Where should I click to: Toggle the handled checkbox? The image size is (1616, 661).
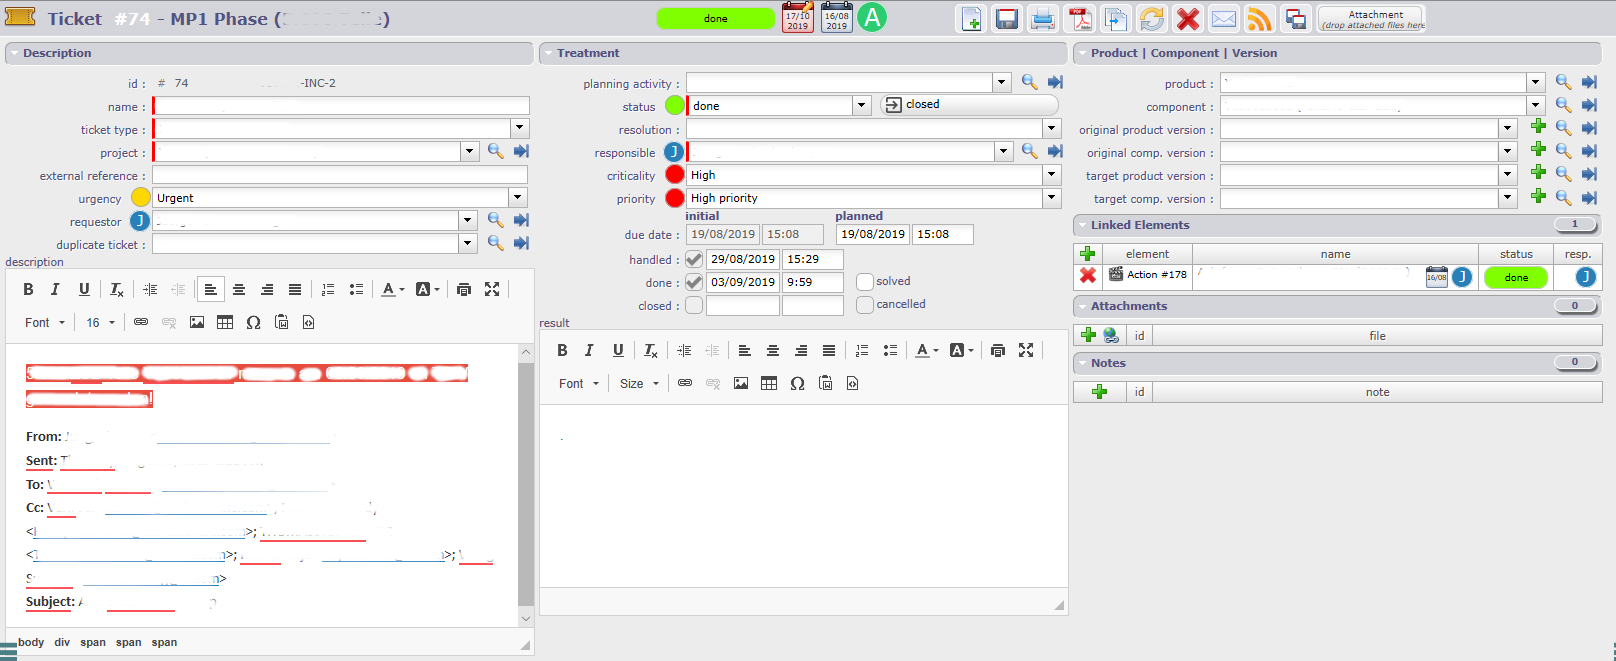pos(694,260)
